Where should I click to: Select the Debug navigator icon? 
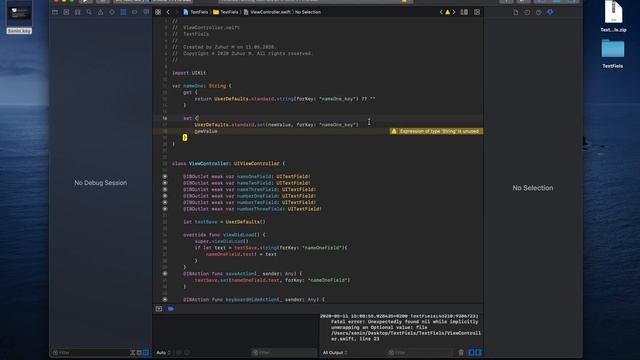123,12
